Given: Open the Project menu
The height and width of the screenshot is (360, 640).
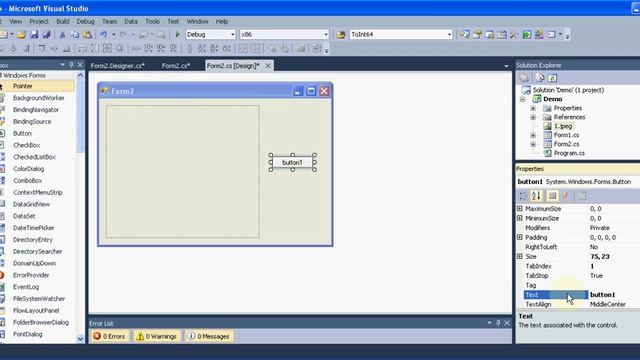Looking at the screenshot, I should coord(39,21).
